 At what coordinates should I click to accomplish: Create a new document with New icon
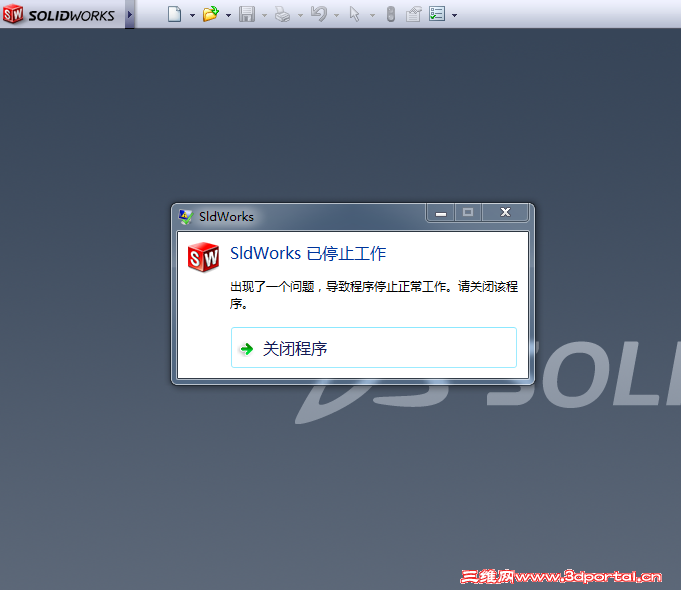tap(175, 14)
